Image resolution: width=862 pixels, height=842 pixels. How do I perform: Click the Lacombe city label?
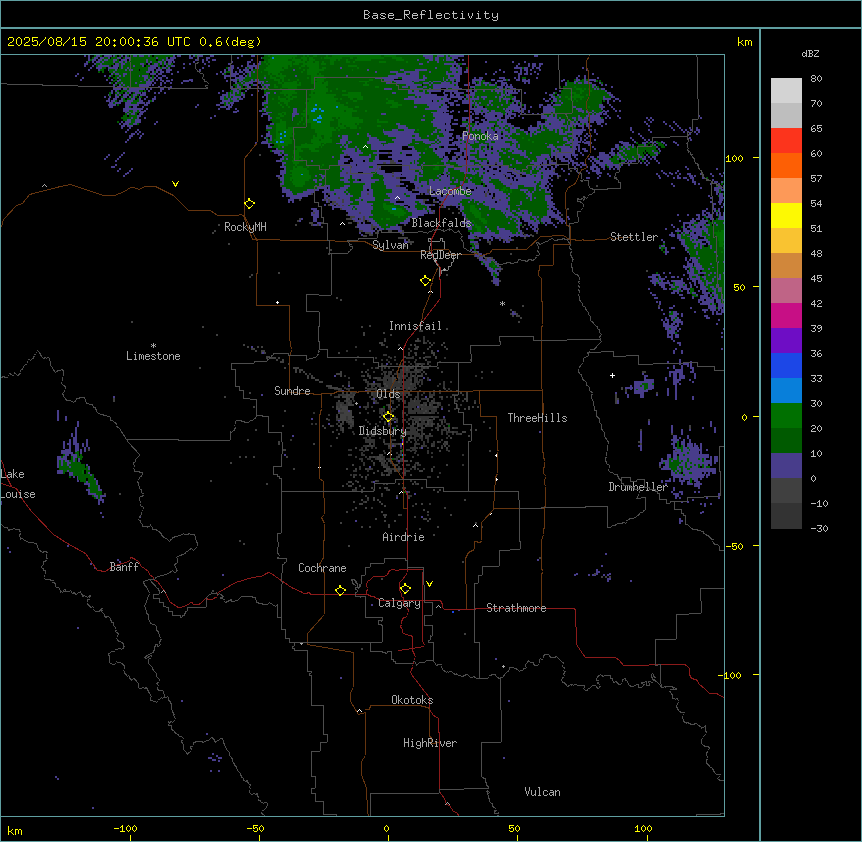(450, 191)
